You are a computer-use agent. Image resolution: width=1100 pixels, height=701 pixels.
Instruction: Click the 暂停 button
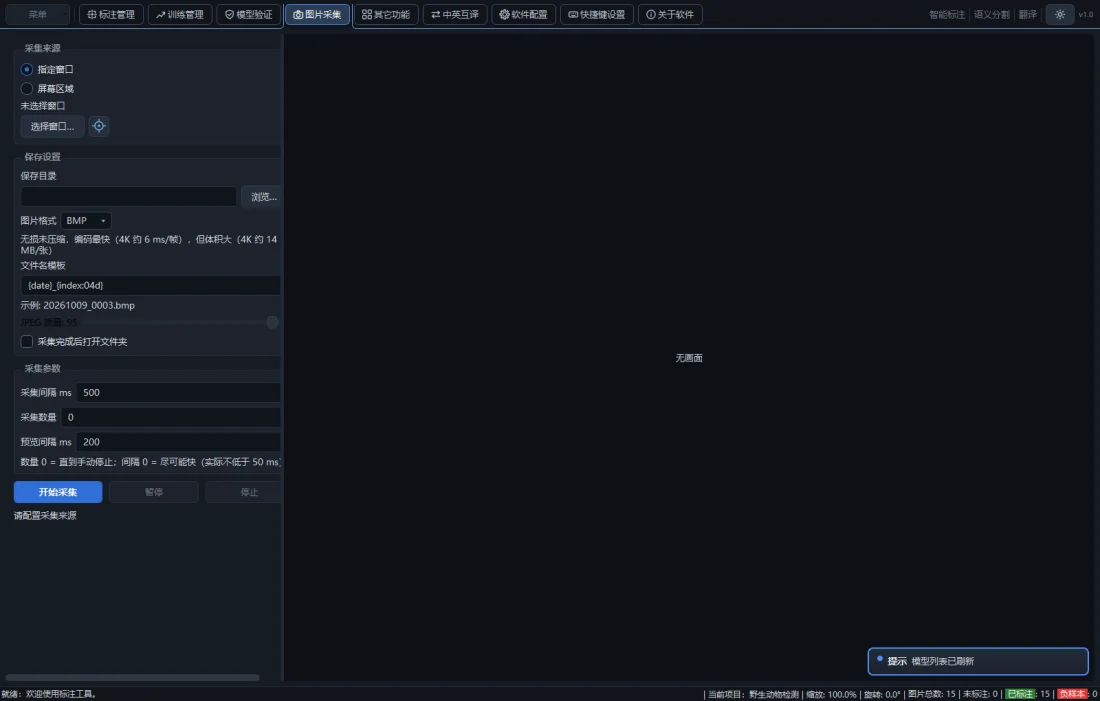point(154,492)
